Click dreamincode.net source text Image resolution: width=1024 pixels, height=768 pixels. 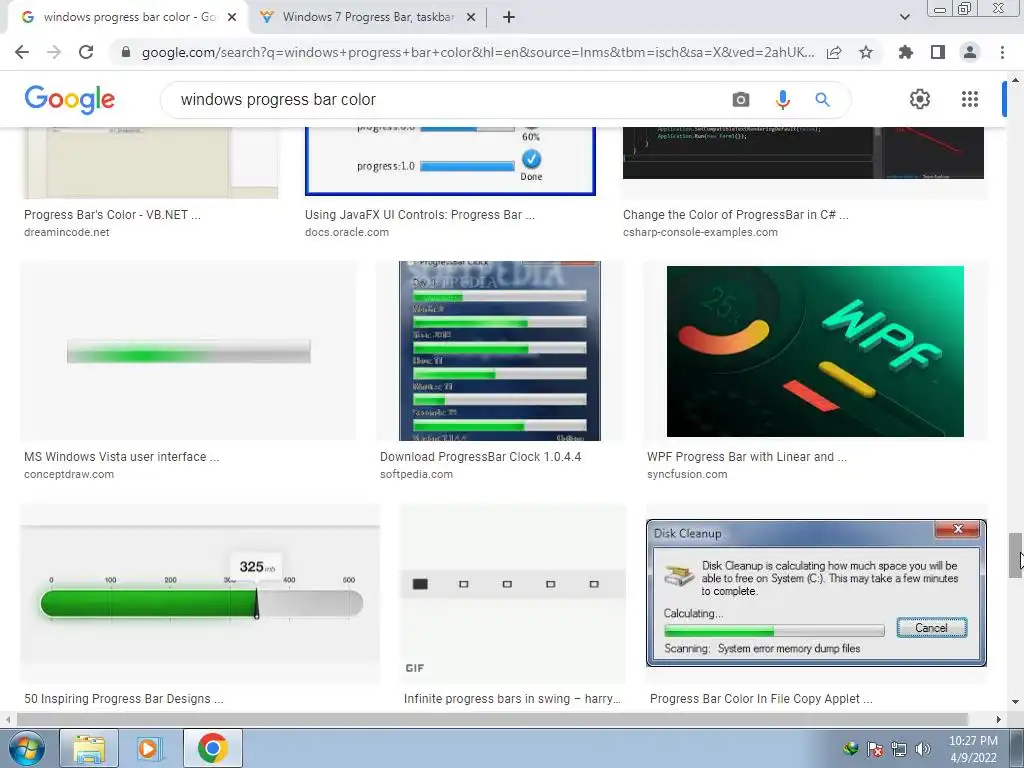(67, 232)
